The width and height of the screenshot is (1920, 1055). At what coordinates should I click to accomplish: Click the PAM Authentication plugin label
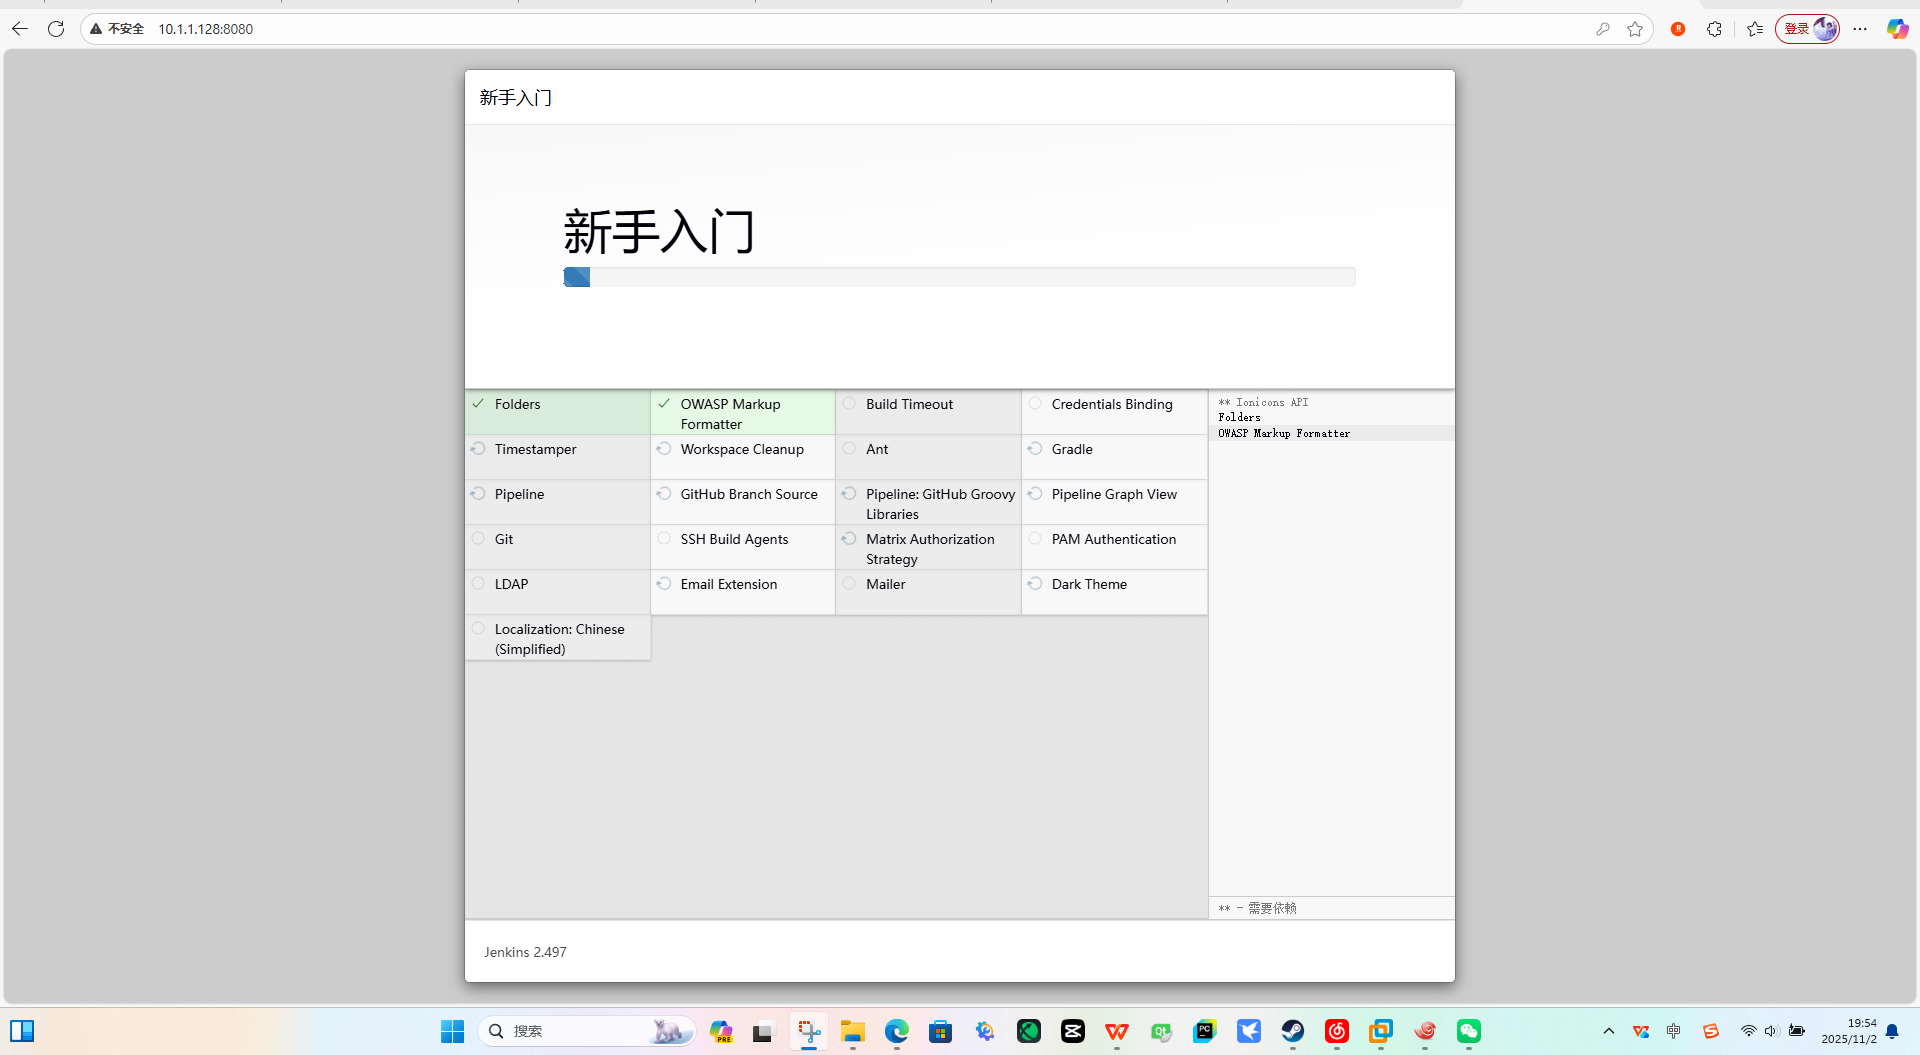(x=1114, y=539)
